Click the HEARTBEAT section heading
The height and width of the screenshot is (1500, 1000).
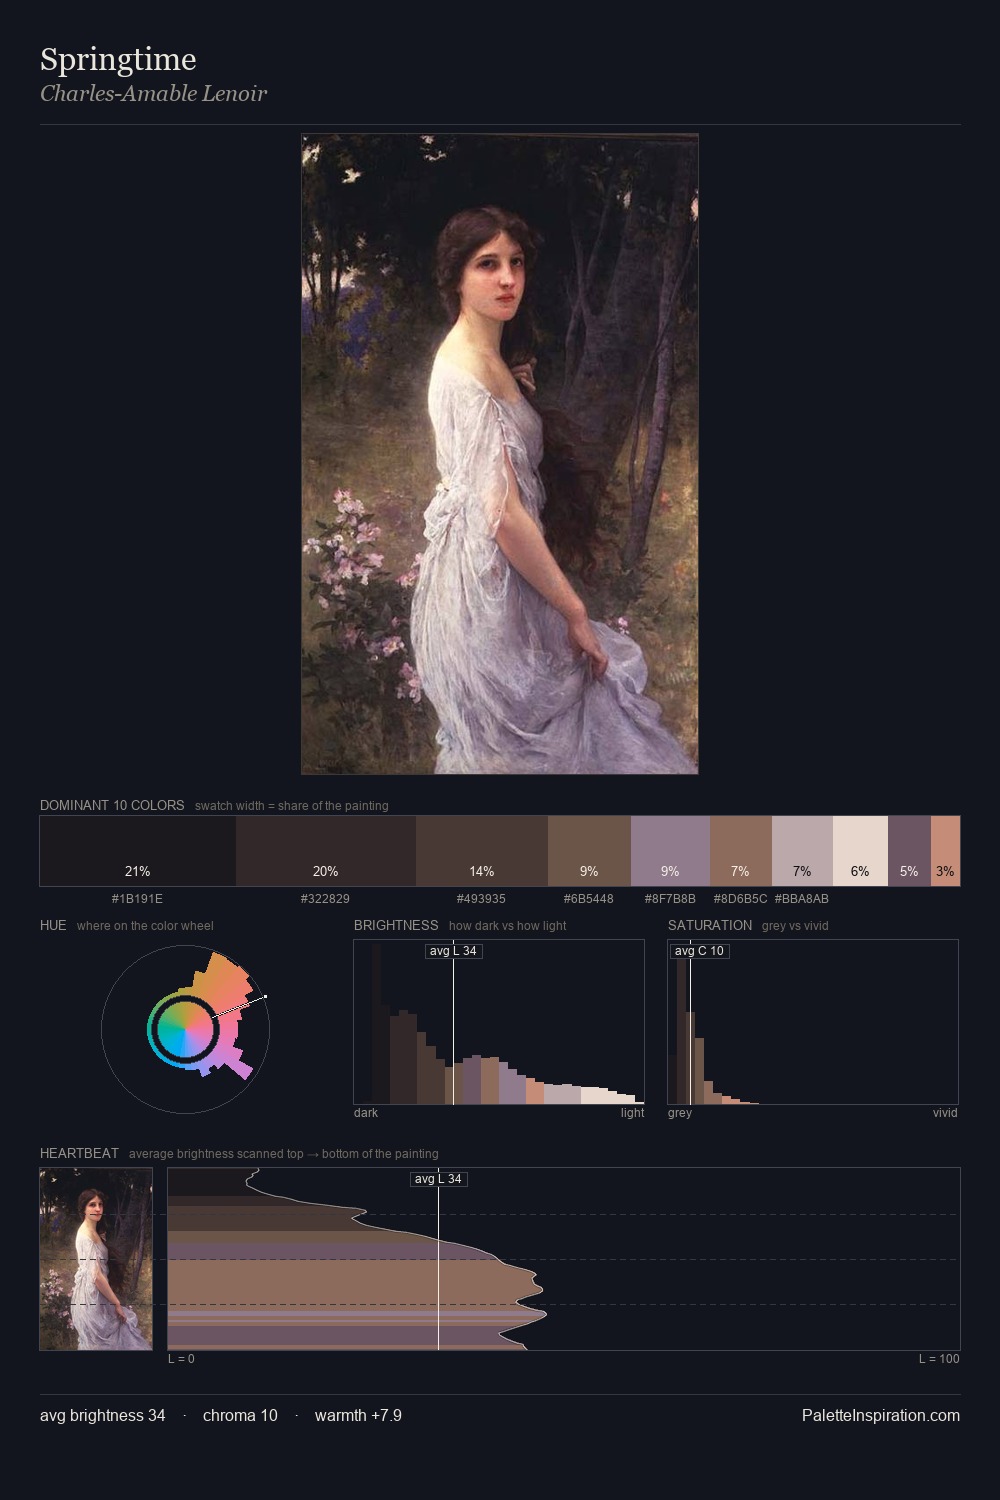79,1153
